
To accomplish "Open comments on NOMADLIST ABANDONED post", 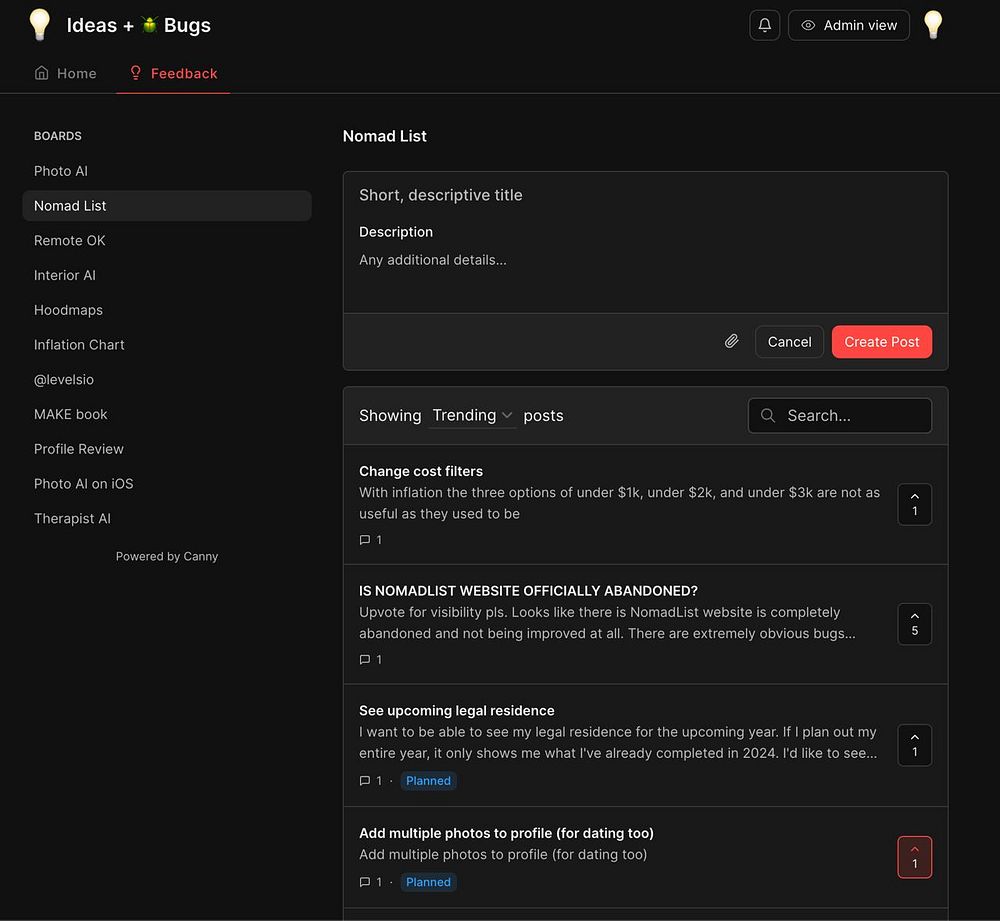I will click(371, 659).
